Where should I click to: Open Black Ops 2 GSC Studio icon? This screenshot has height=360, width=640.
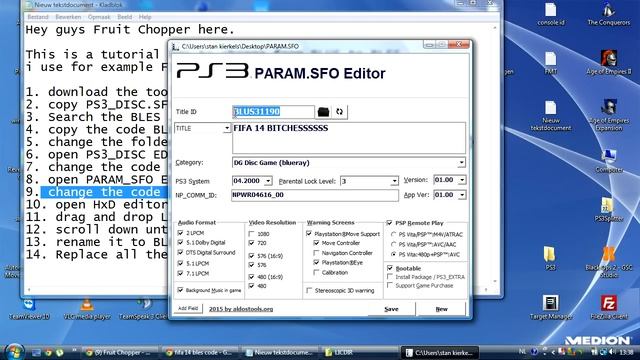(x=609, y=262)
